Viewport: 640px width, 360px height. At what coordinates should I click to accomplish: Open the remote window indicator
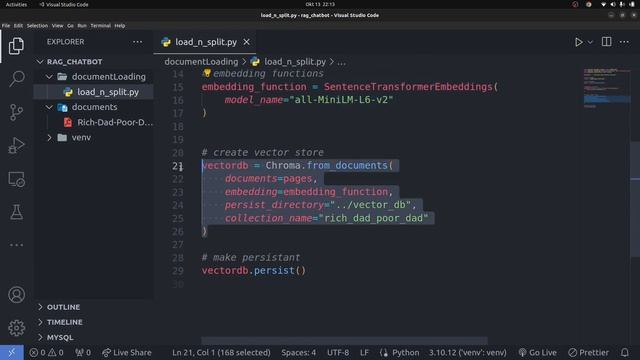[11, 352]
